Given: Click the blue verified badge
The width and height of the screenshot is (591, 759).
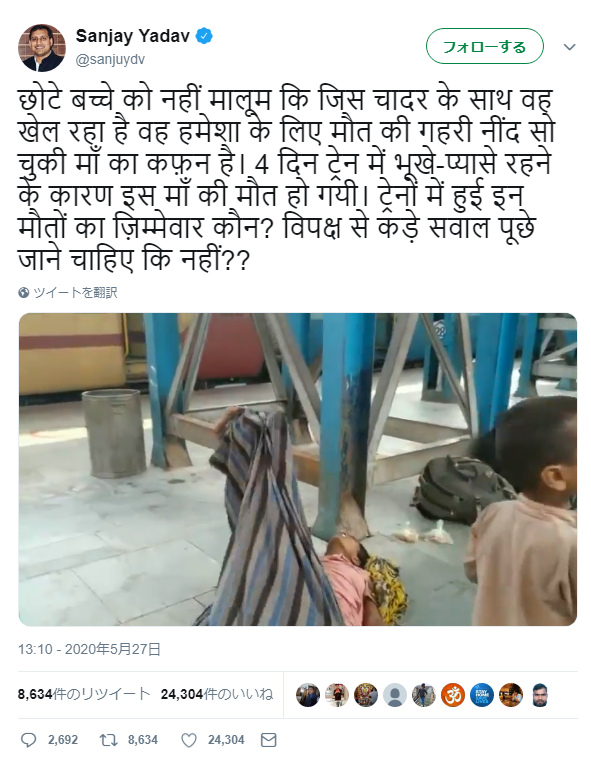Looking at the screenshot, I should pos(204,36).
